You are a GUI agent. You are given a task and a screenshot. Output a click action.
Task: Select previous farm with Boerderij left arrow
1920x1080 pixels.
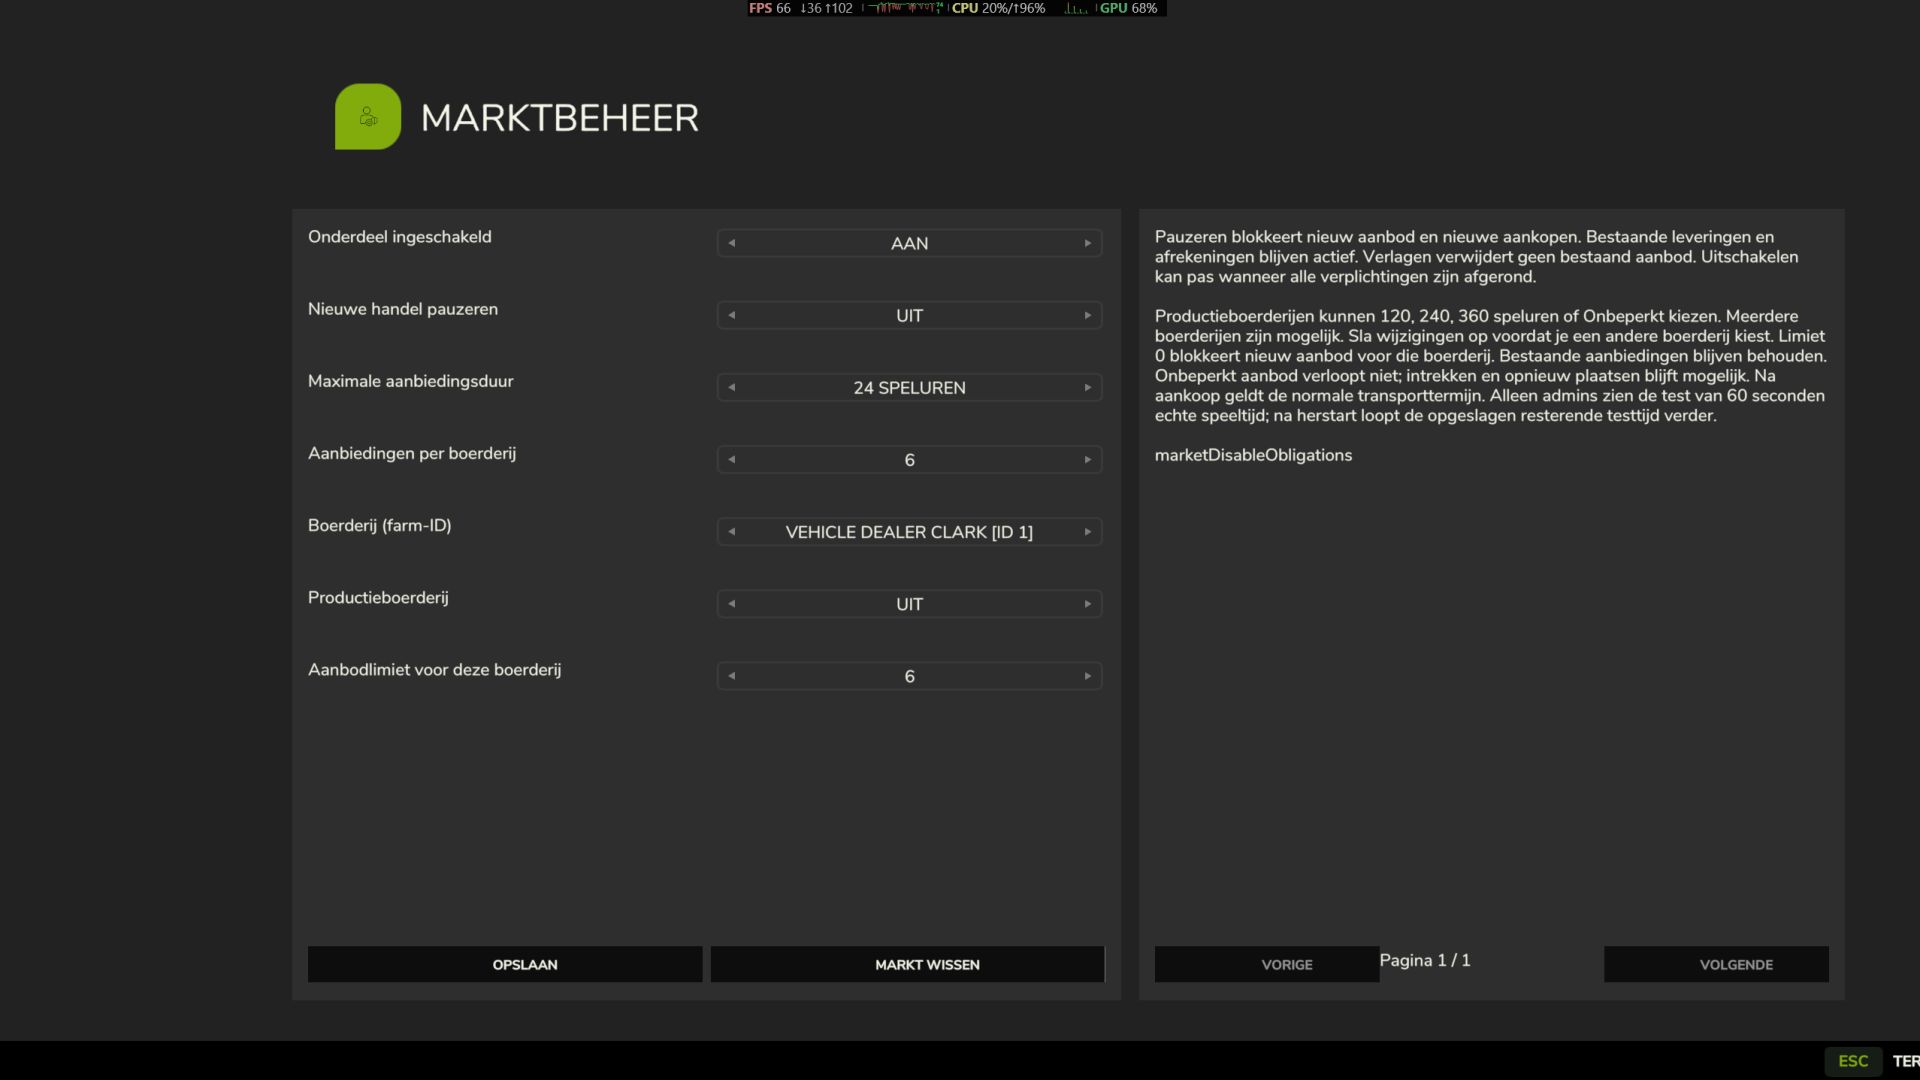click(x=732, y=531)
